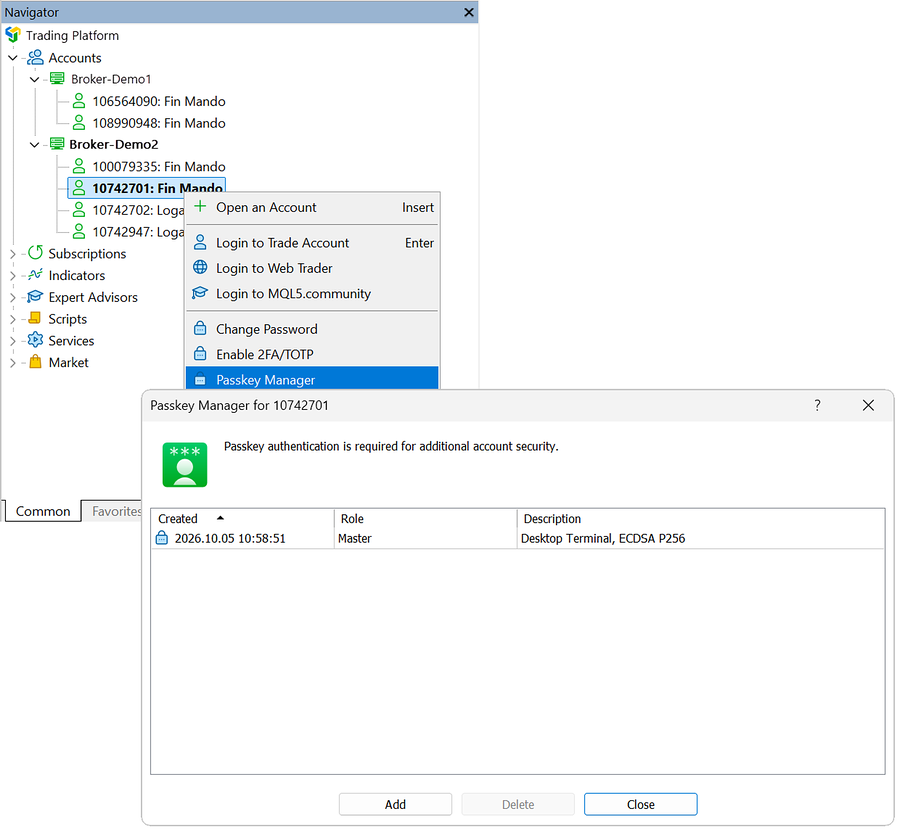
Task: Collapse the Broker-Demo1 node
Action: 34,79
